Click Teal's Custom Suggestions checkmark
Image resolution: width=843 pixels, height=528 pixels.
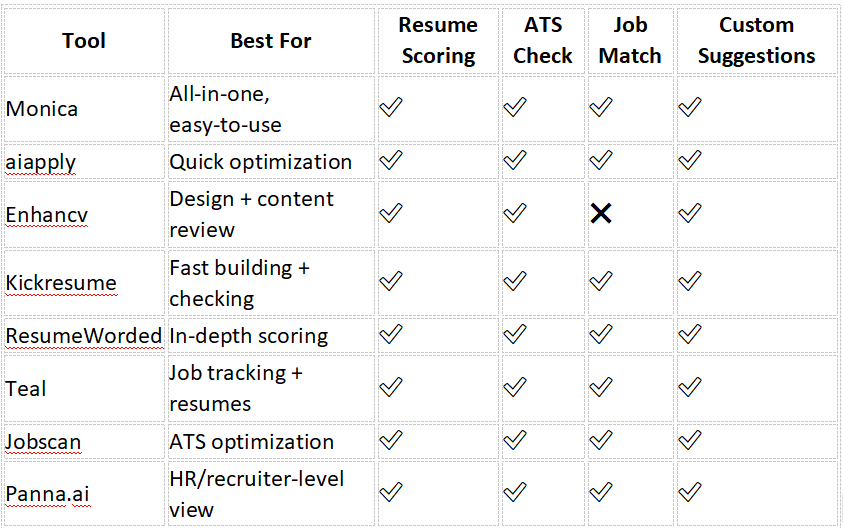point(690,387)
